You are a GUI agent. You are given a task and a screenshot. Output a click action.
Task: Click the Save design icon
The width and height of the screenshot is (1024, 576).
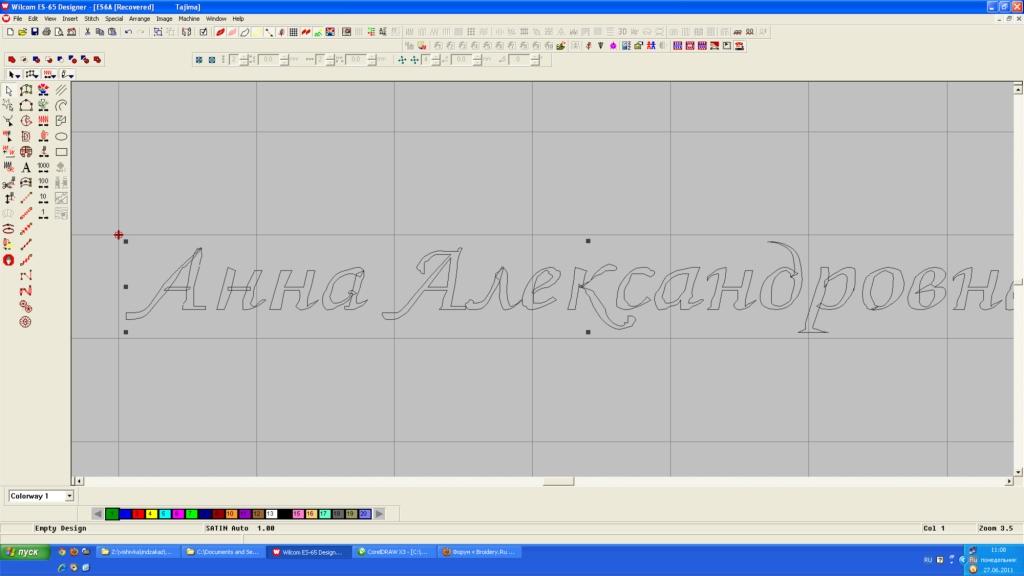click(34, 32)
